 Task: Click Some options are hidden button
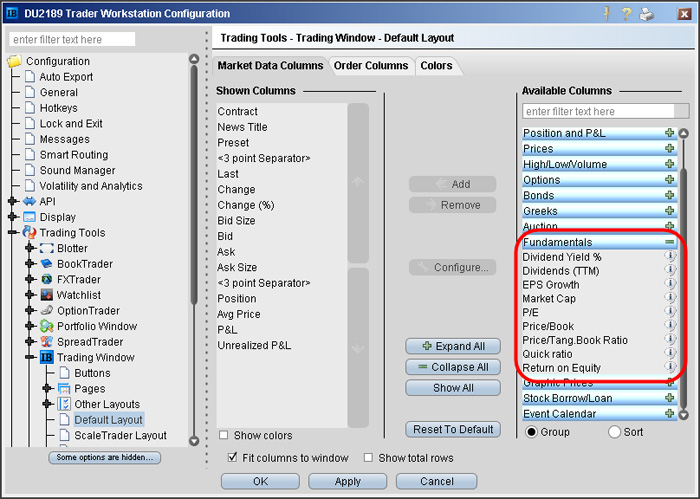click(104, 457)
